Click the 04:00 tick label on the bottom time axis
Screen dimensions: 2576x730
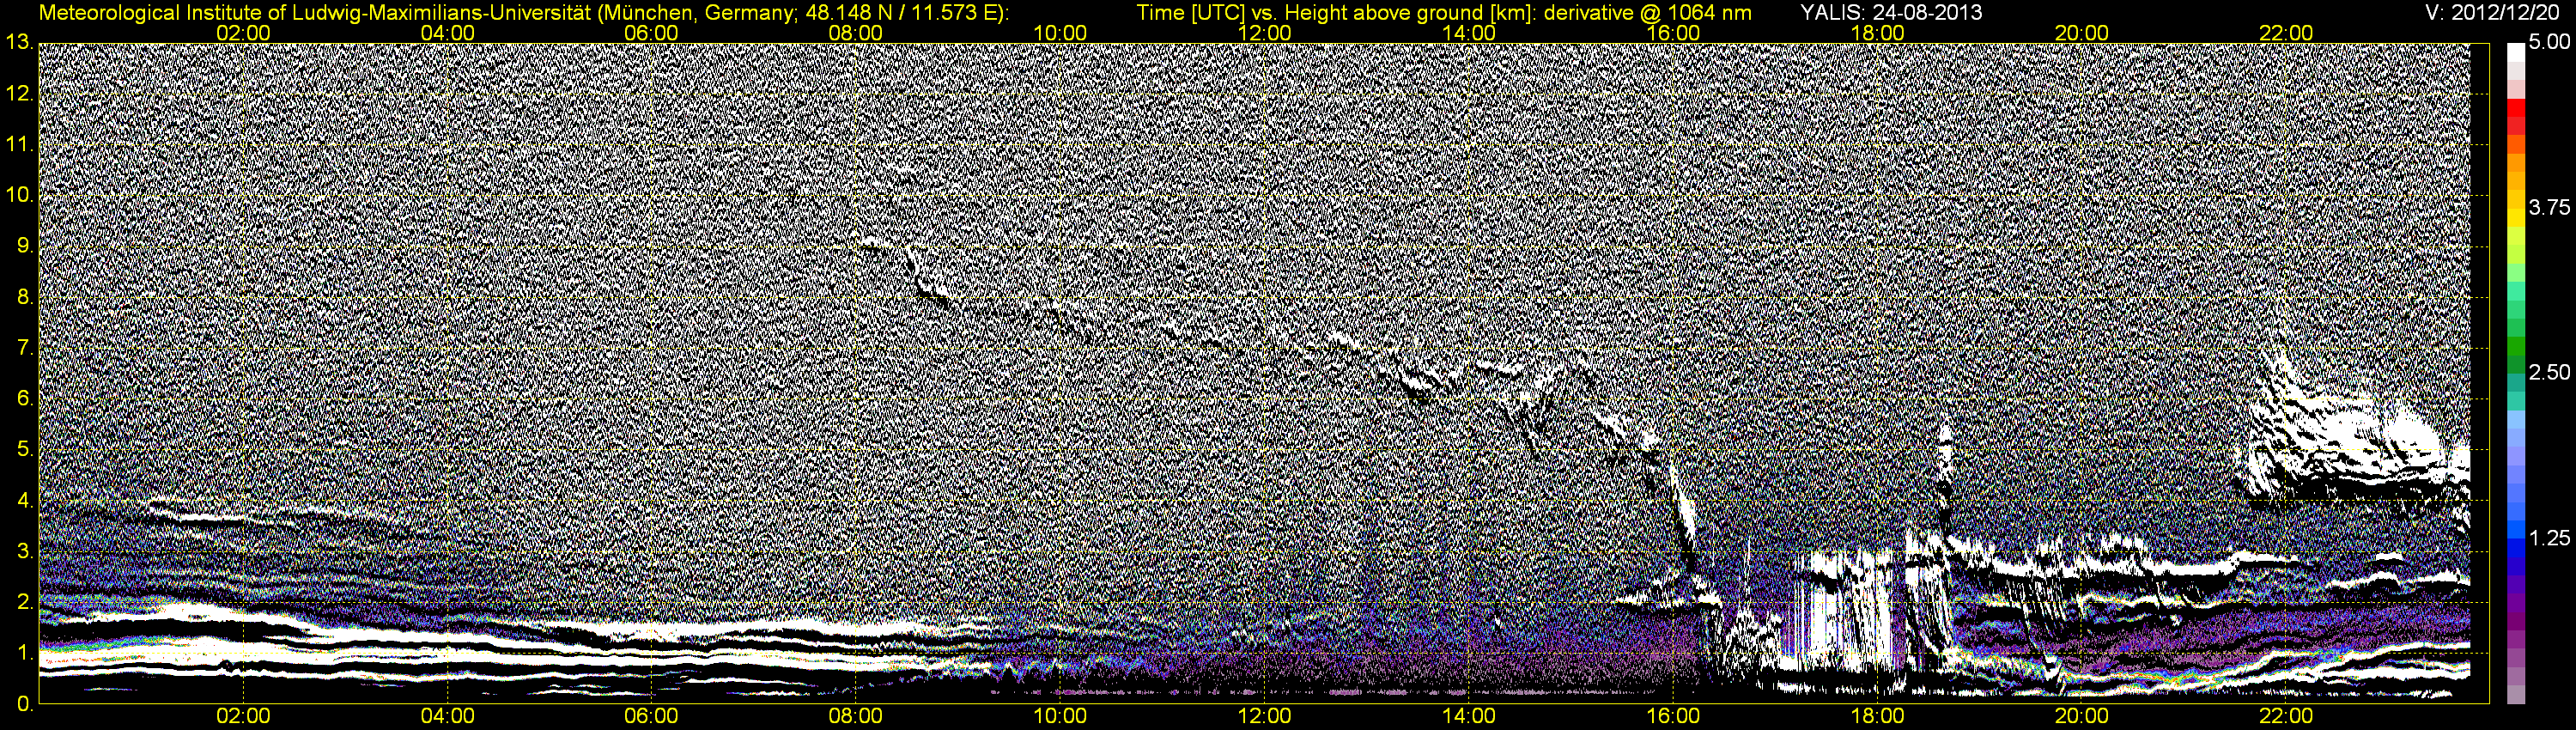[x=447, y=717]
